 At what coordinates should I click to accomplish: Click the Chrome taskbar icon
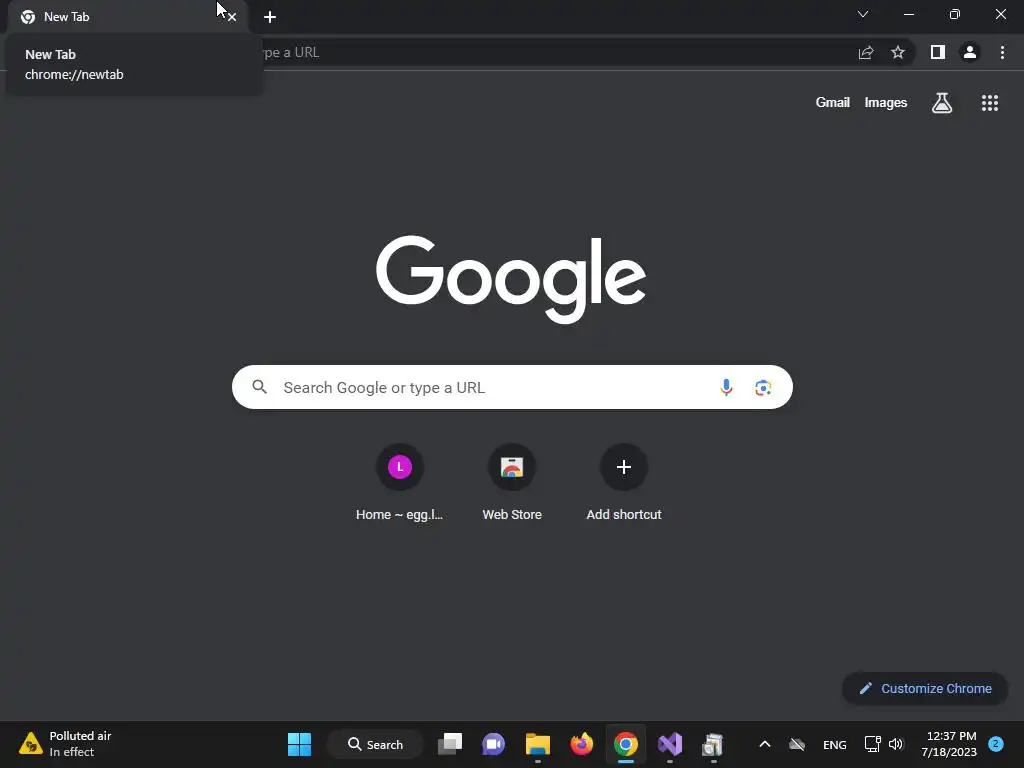[626, 744]
